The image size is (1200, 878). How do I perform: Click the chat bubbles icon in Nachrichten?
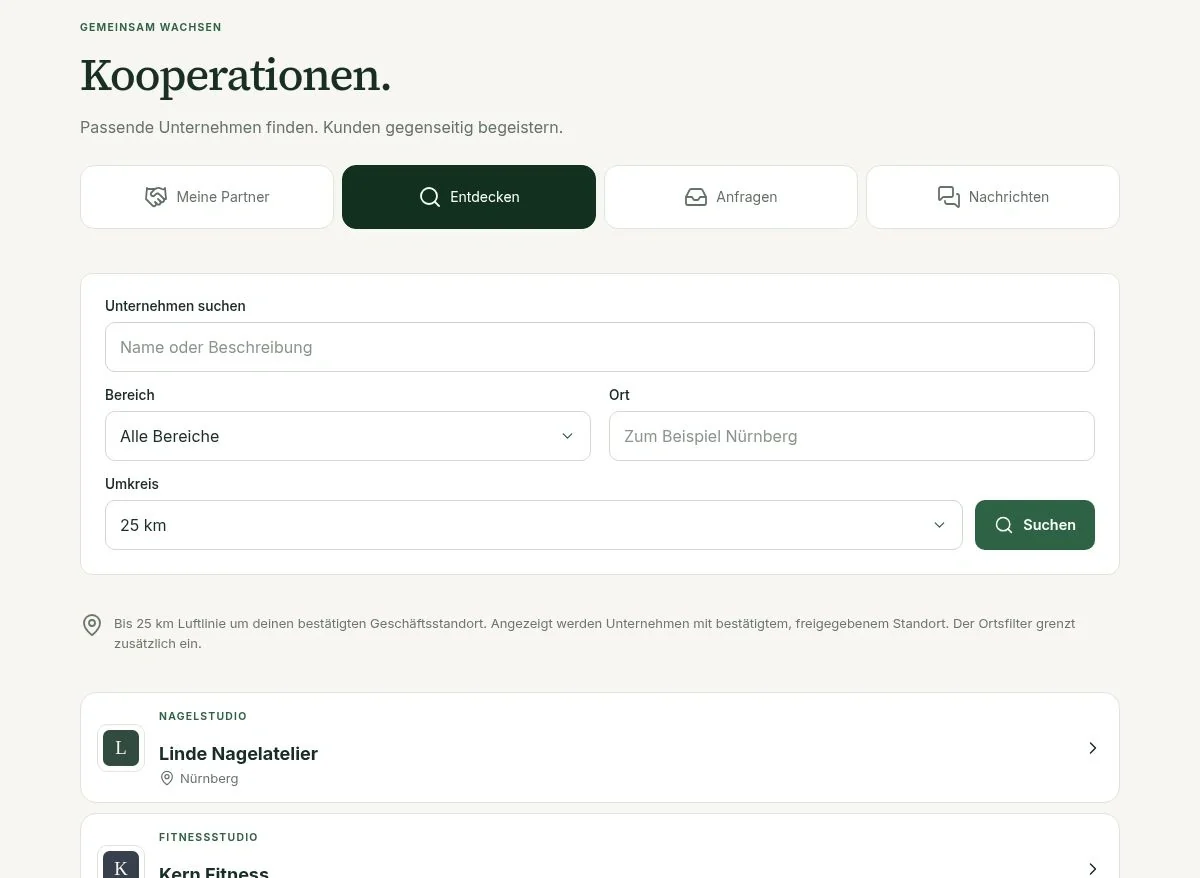[x=949, y=197]
